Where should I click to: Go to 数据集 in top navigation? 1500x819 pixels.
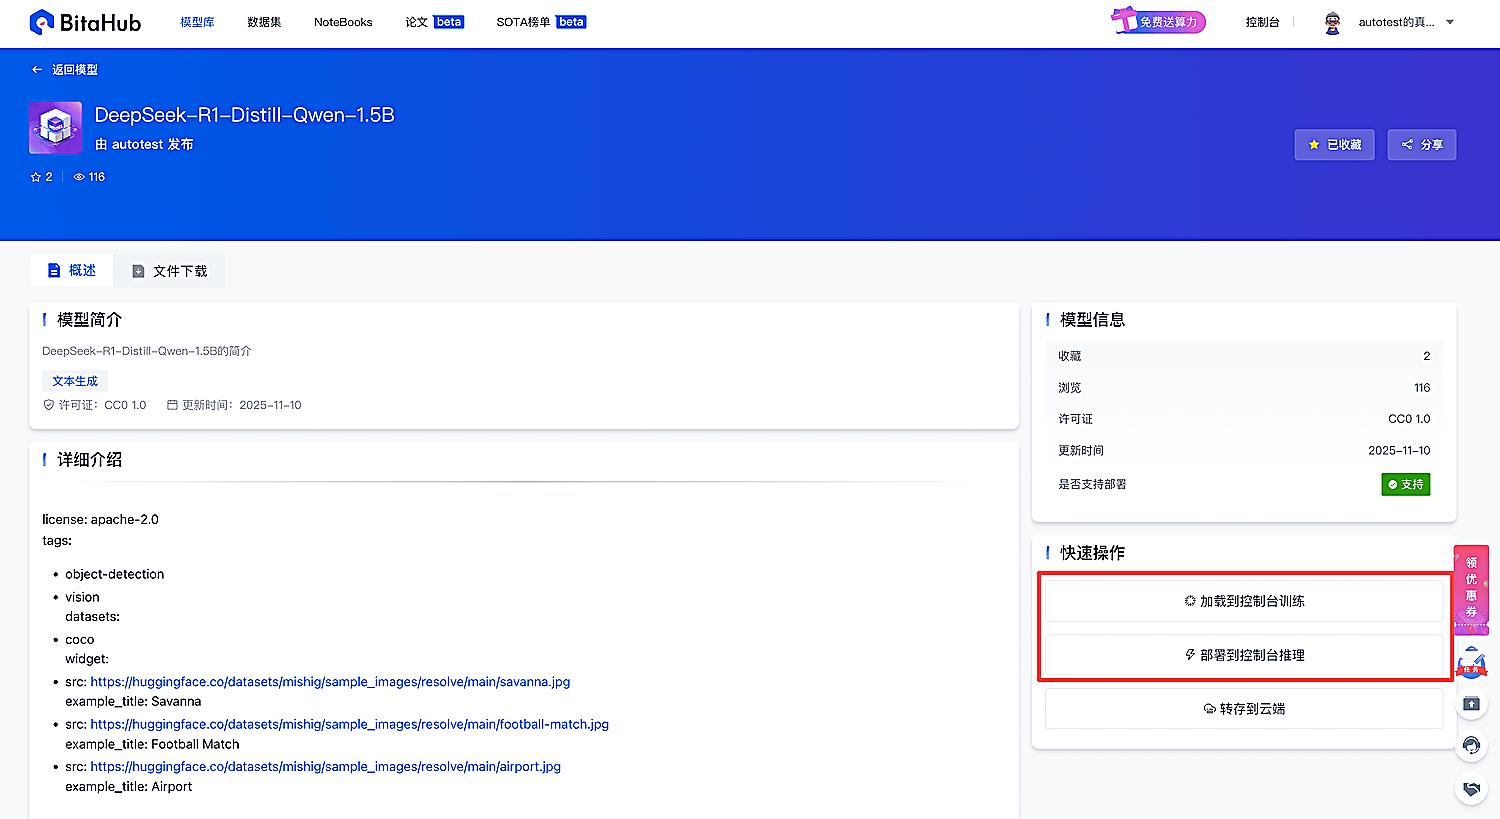click(264, 22)
